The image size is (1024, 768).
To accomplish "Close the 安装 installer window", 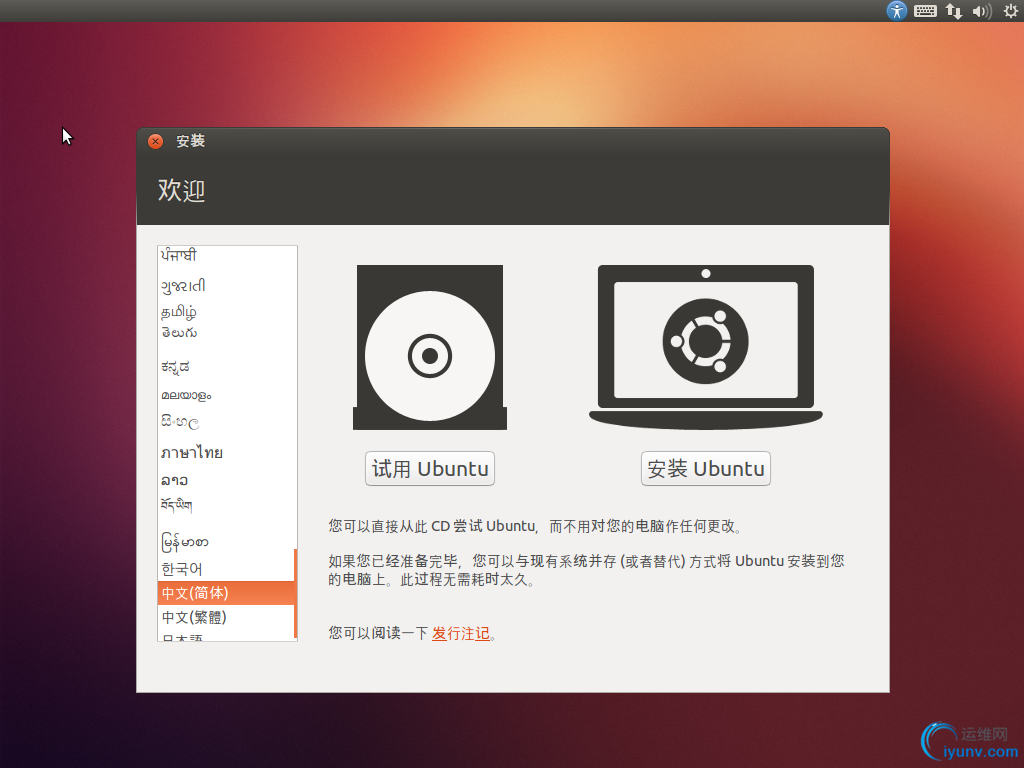I will [155, 141].
